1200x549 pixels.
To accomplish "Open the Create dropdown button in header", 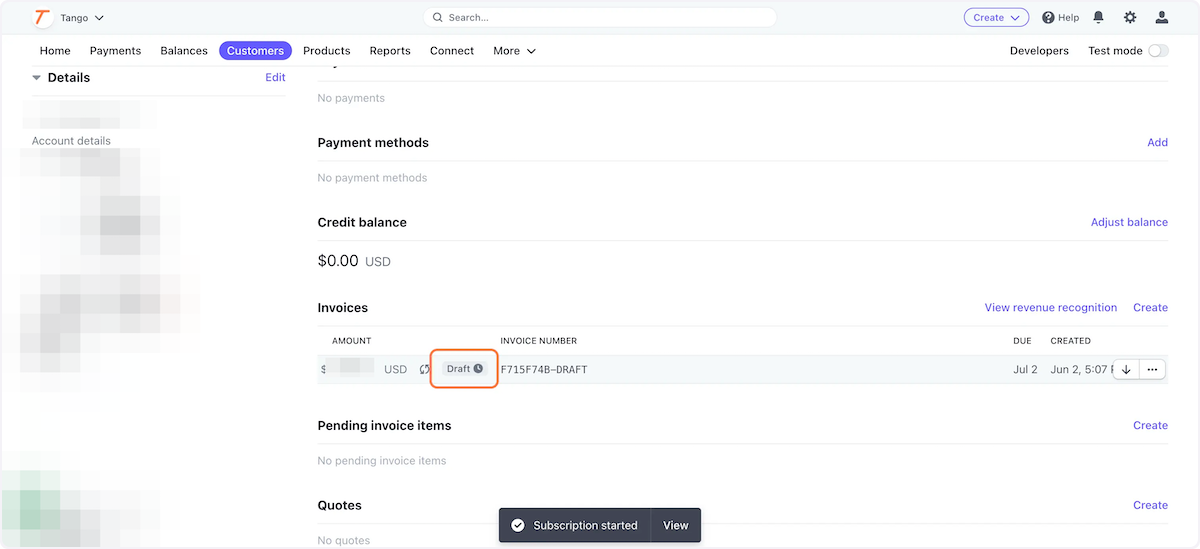I will [x=996, y=17].
